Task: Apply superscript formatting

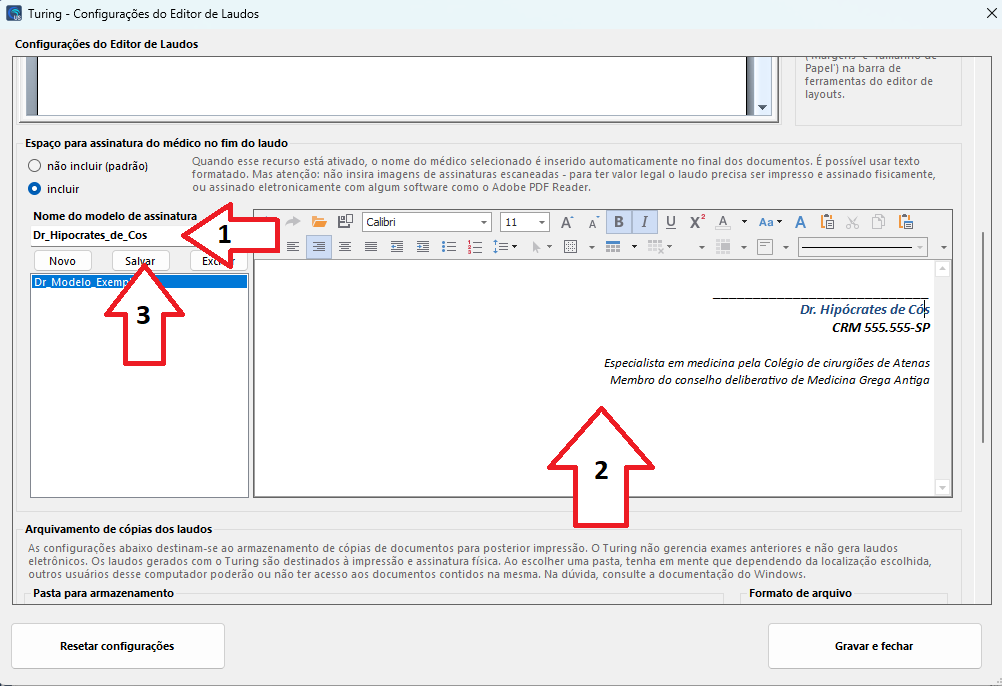Action: coord(697,222)
